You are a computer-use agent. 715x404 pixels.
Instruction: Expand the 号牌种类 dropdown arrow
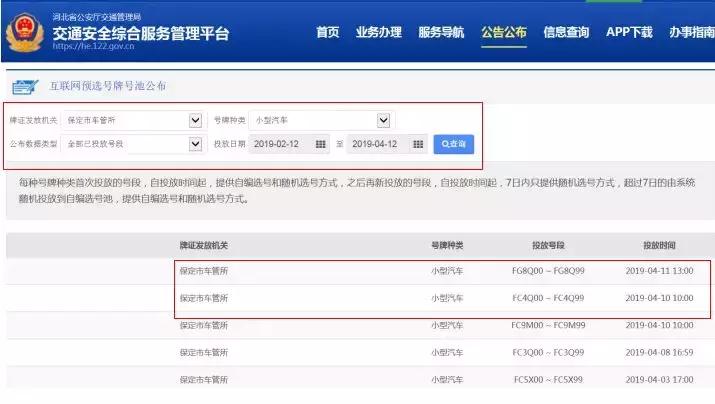(383, 120)
